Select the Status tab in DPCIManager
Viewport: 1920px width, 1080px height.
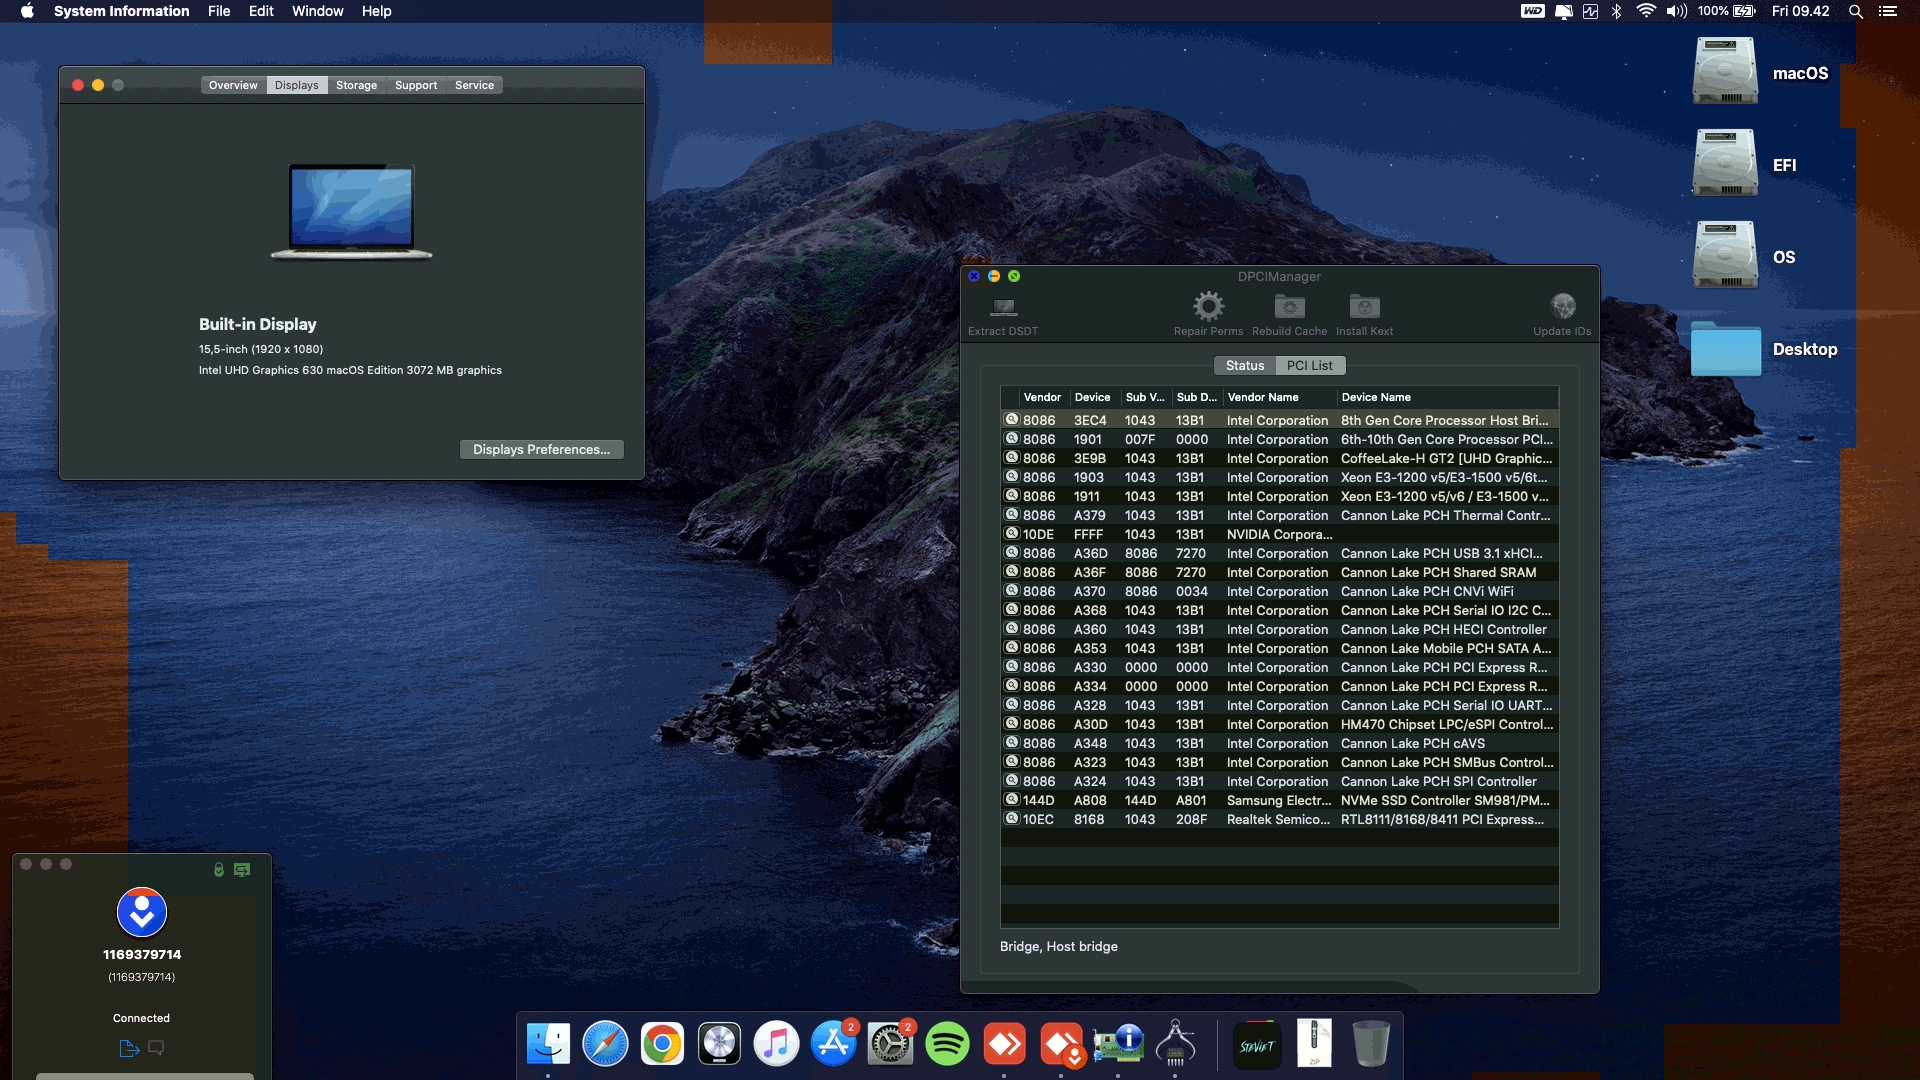pyautogui.click(x=1245, y=366)
